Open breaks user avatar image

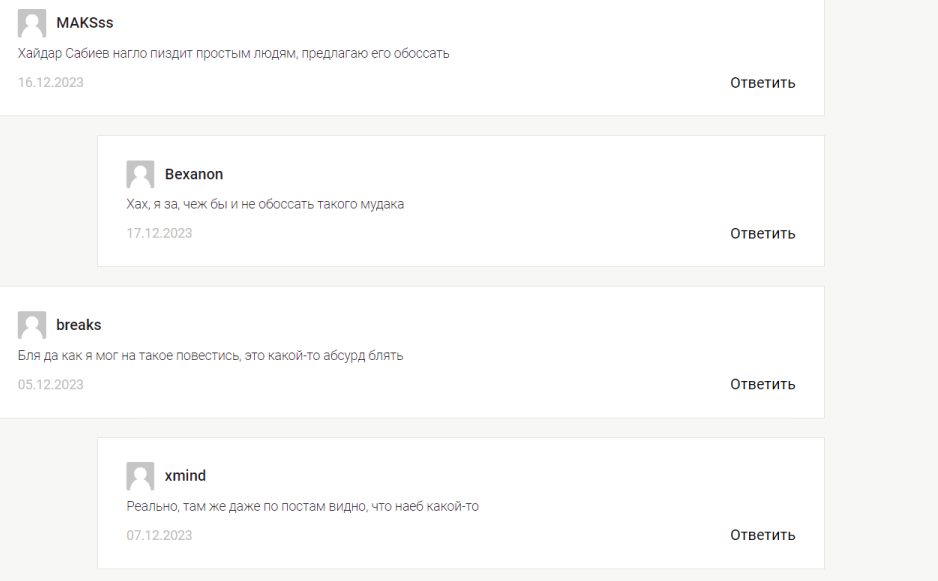coord(32,325)
